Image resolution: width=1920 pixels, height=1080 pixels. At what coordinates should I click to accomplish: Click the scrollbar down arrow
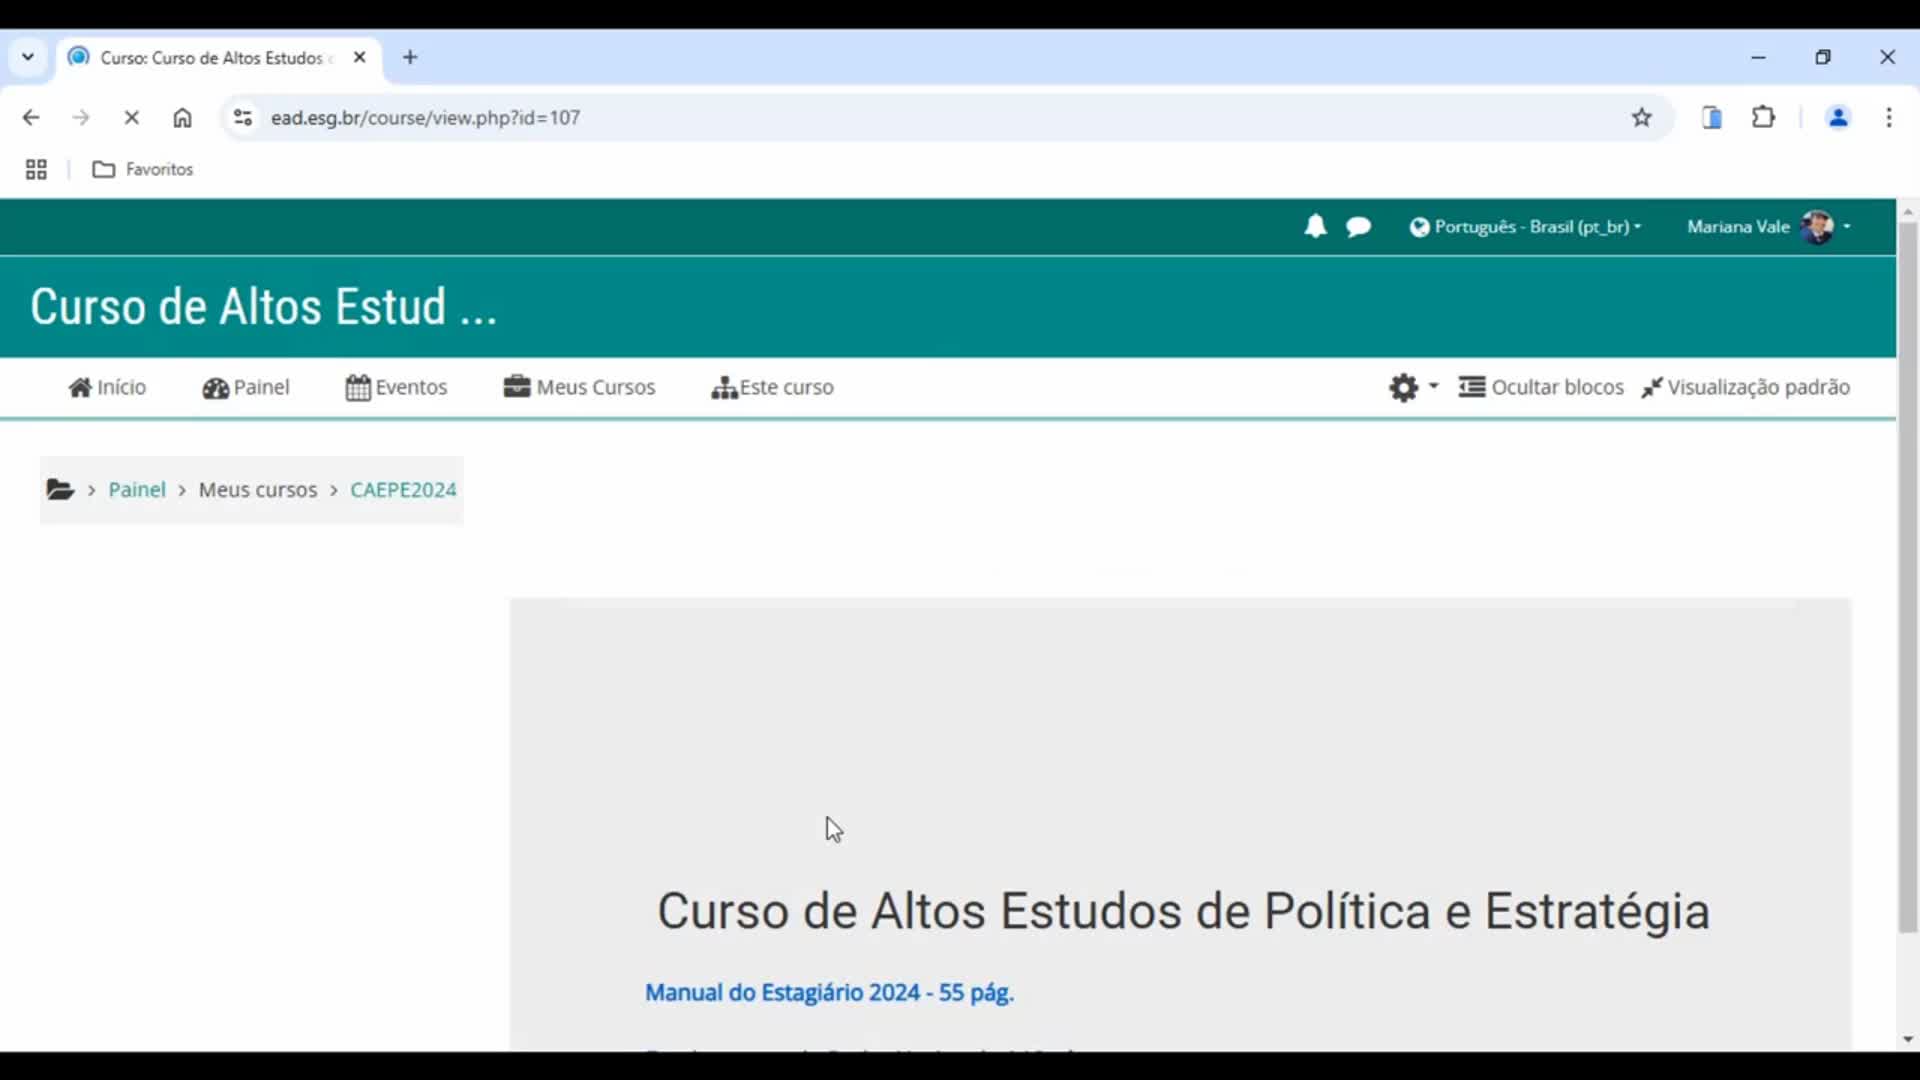click(1908, 1040)
